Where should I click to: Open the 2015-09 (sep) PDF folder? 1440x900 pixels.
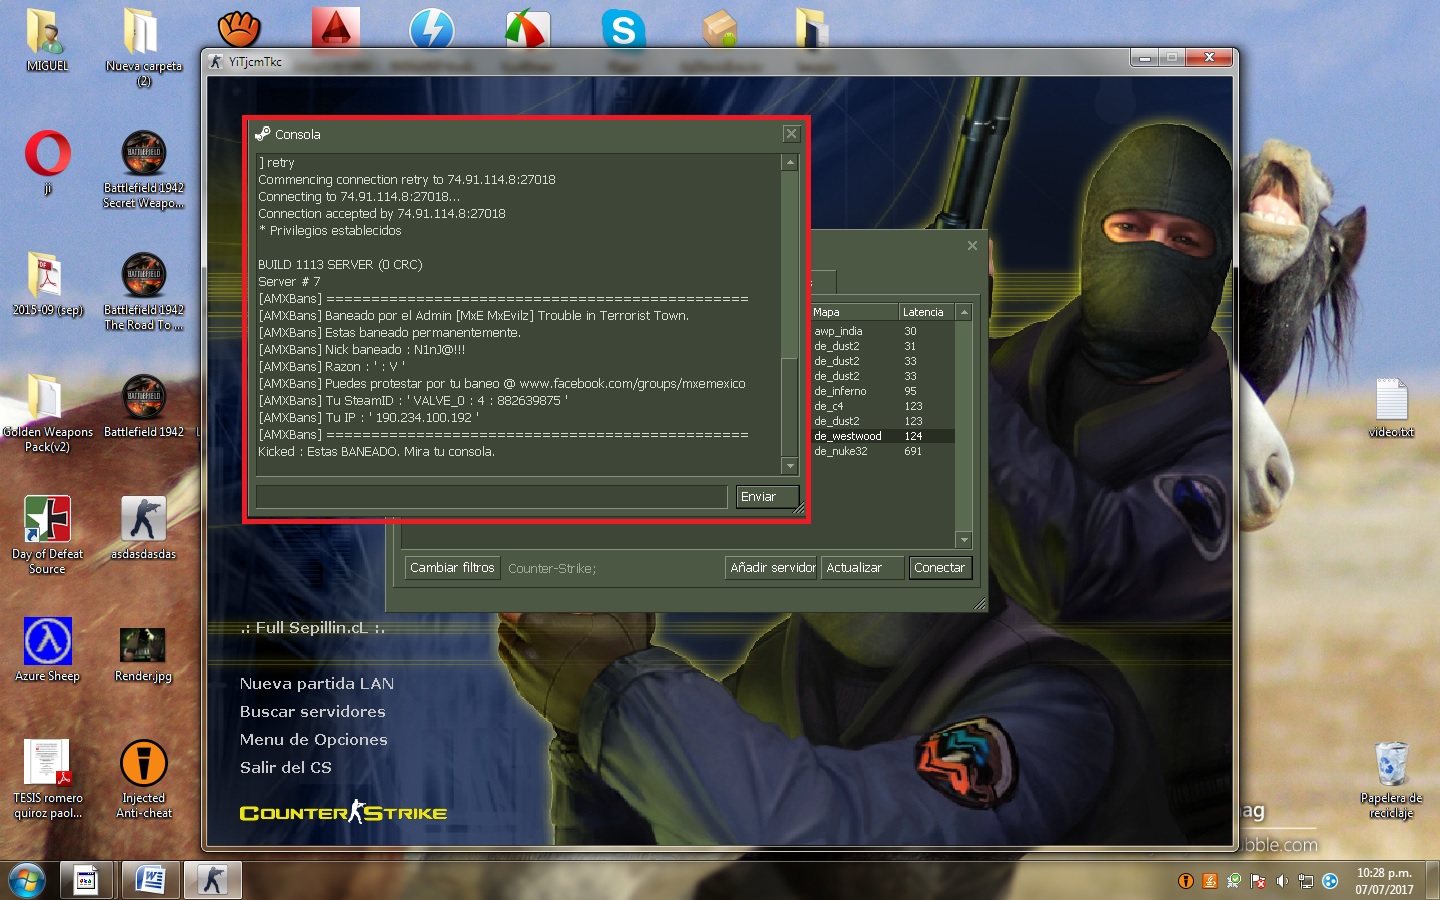pyautogui.click(x=47, y=283)
